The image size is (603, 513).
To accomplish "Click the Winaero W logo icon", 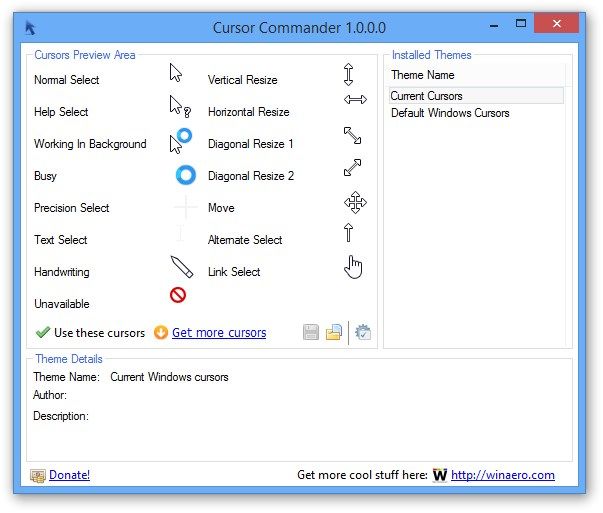I will click(x=440, y=475).
